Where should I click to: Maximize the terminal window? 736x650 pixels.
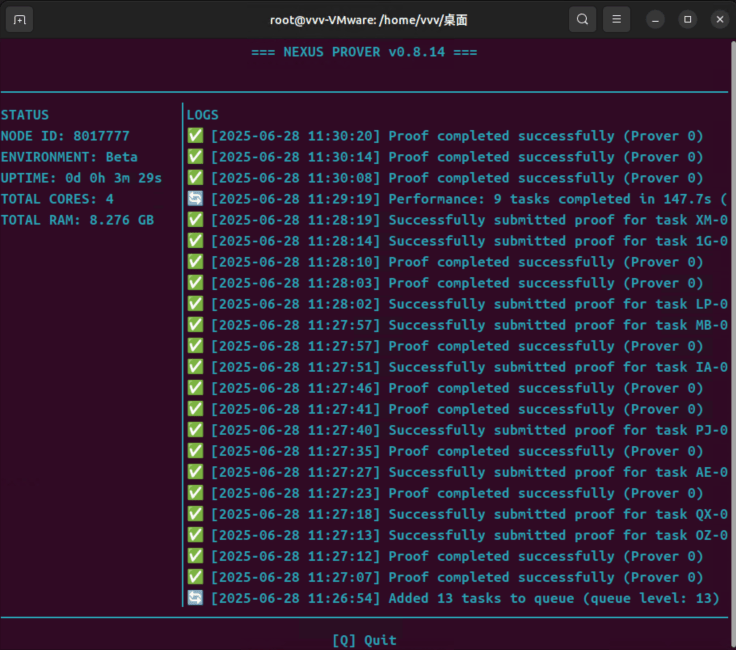[x=688, y=20]
